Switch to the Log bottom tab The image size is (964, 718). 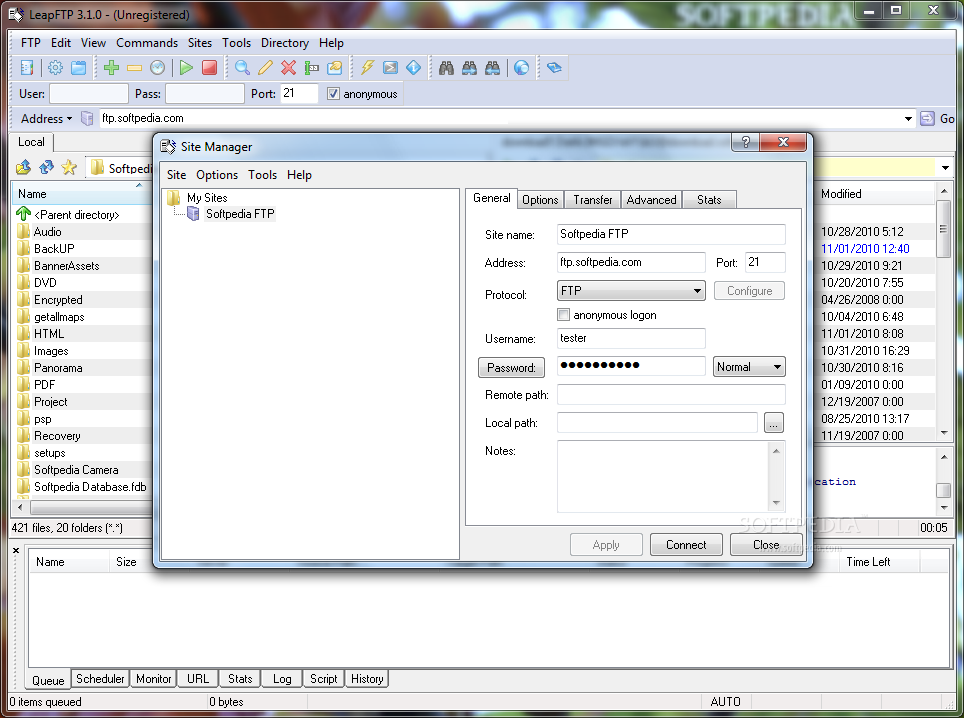[x=282, y=679]
